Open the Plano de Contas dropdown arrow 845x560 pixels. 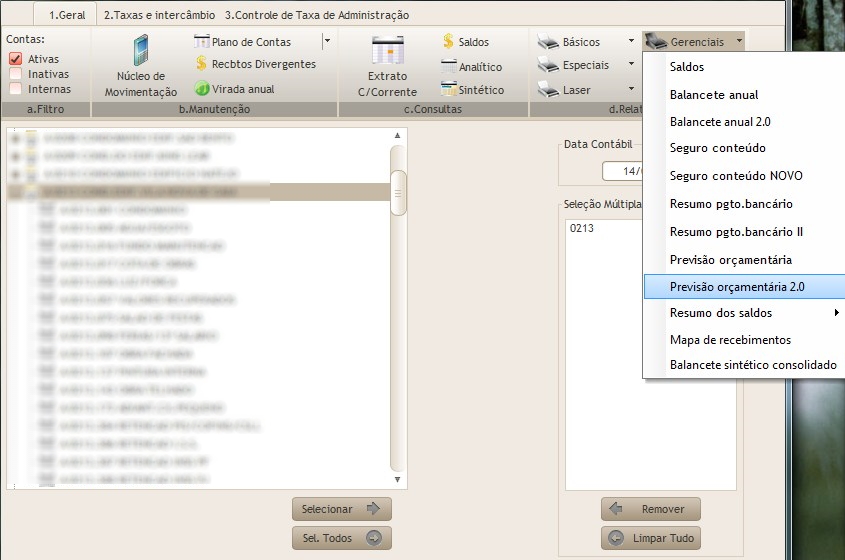click(x=326, y=42)
